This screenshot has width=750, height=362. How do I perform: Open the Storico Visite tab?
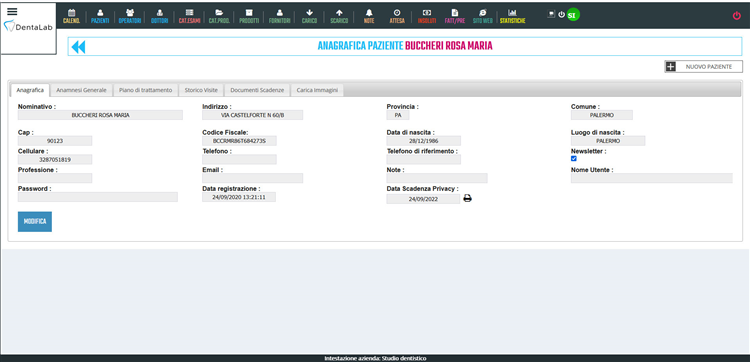[201, 90]
